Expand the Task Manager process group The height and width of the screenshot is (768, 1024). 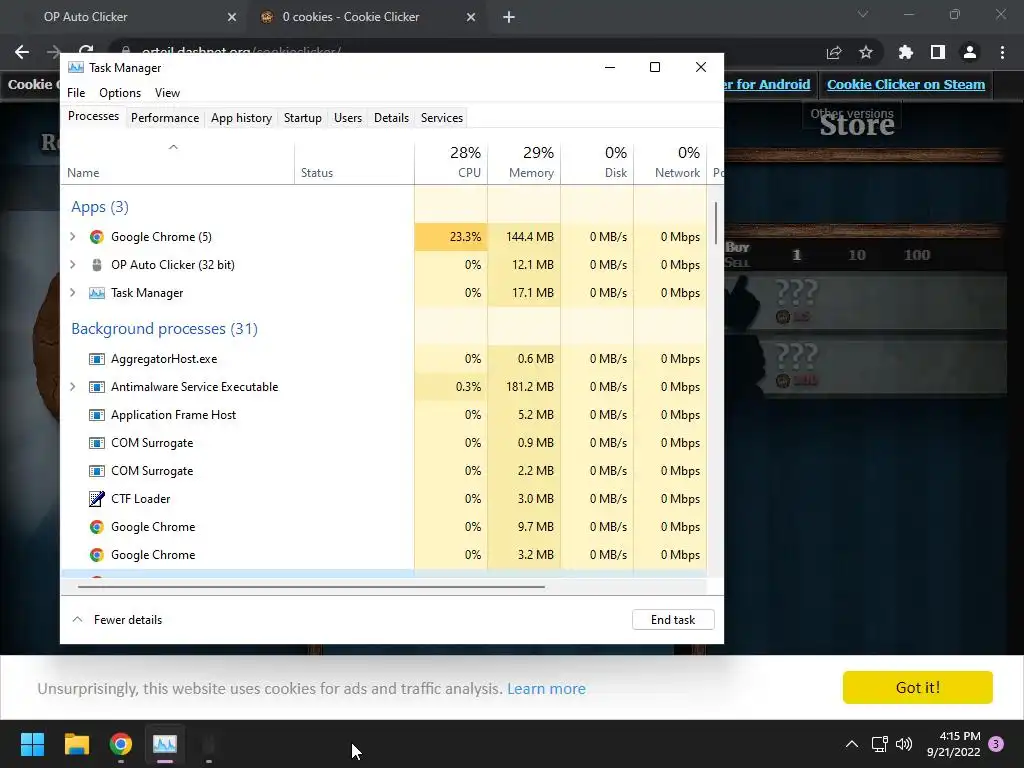click(72, 293)
